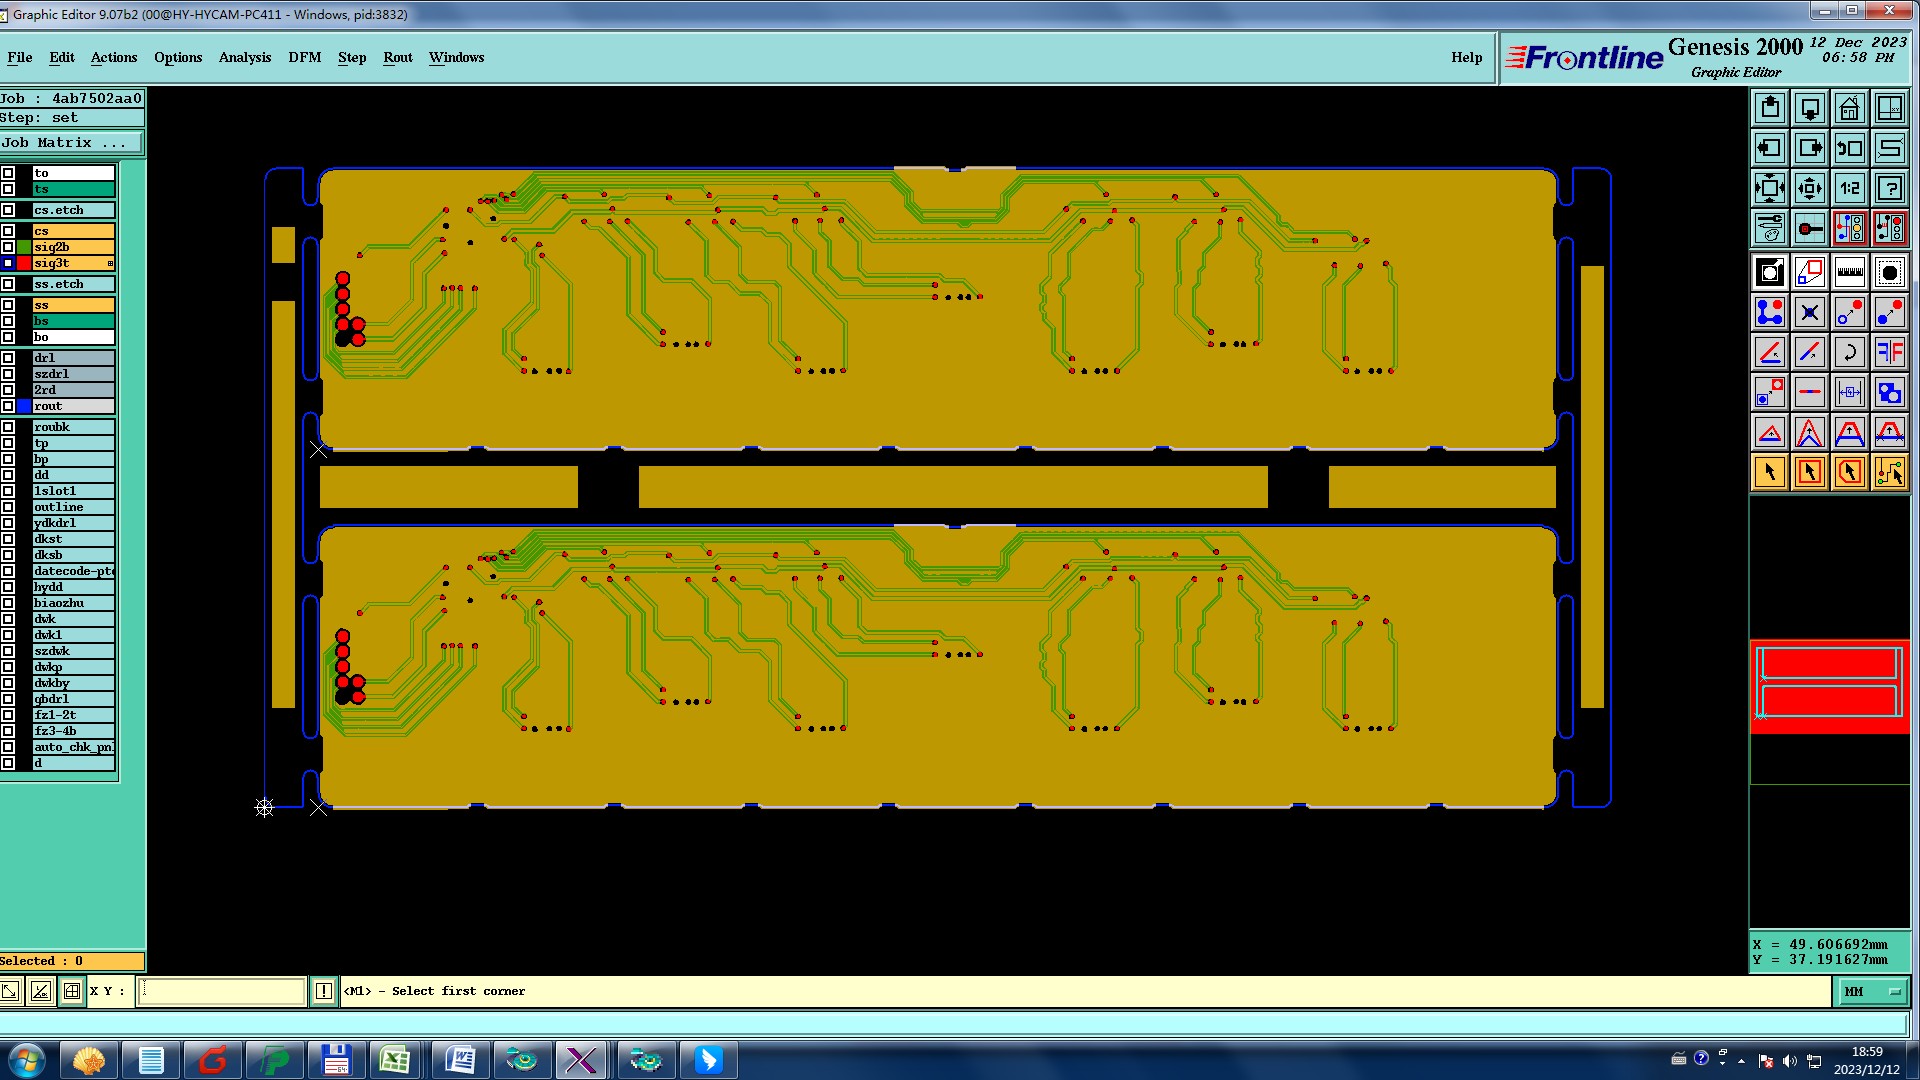Select the rotate feature tool icon
The width and height of the screenshot is (1920, 1080).
point(1849,352)
